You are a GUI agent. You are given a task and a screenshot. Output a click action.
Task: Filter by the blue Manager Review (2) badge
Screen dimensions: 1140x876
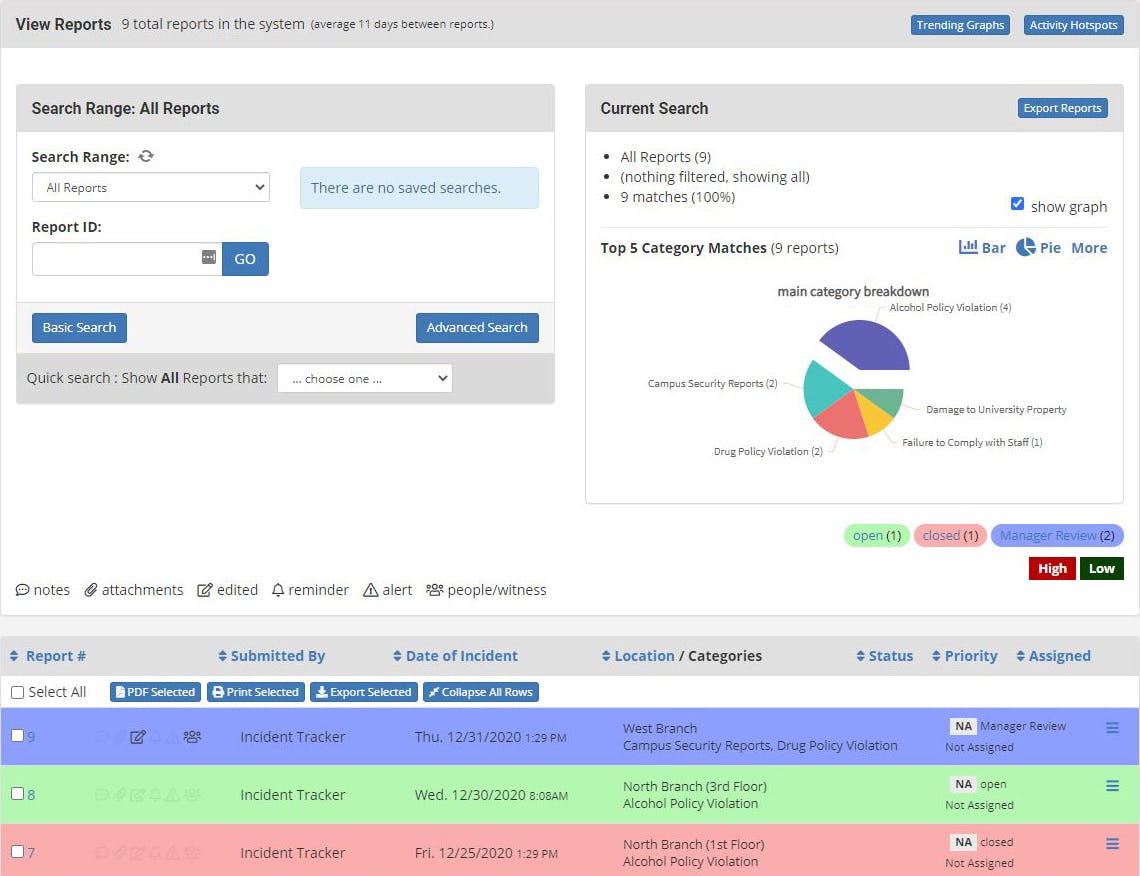point(1057,536)
